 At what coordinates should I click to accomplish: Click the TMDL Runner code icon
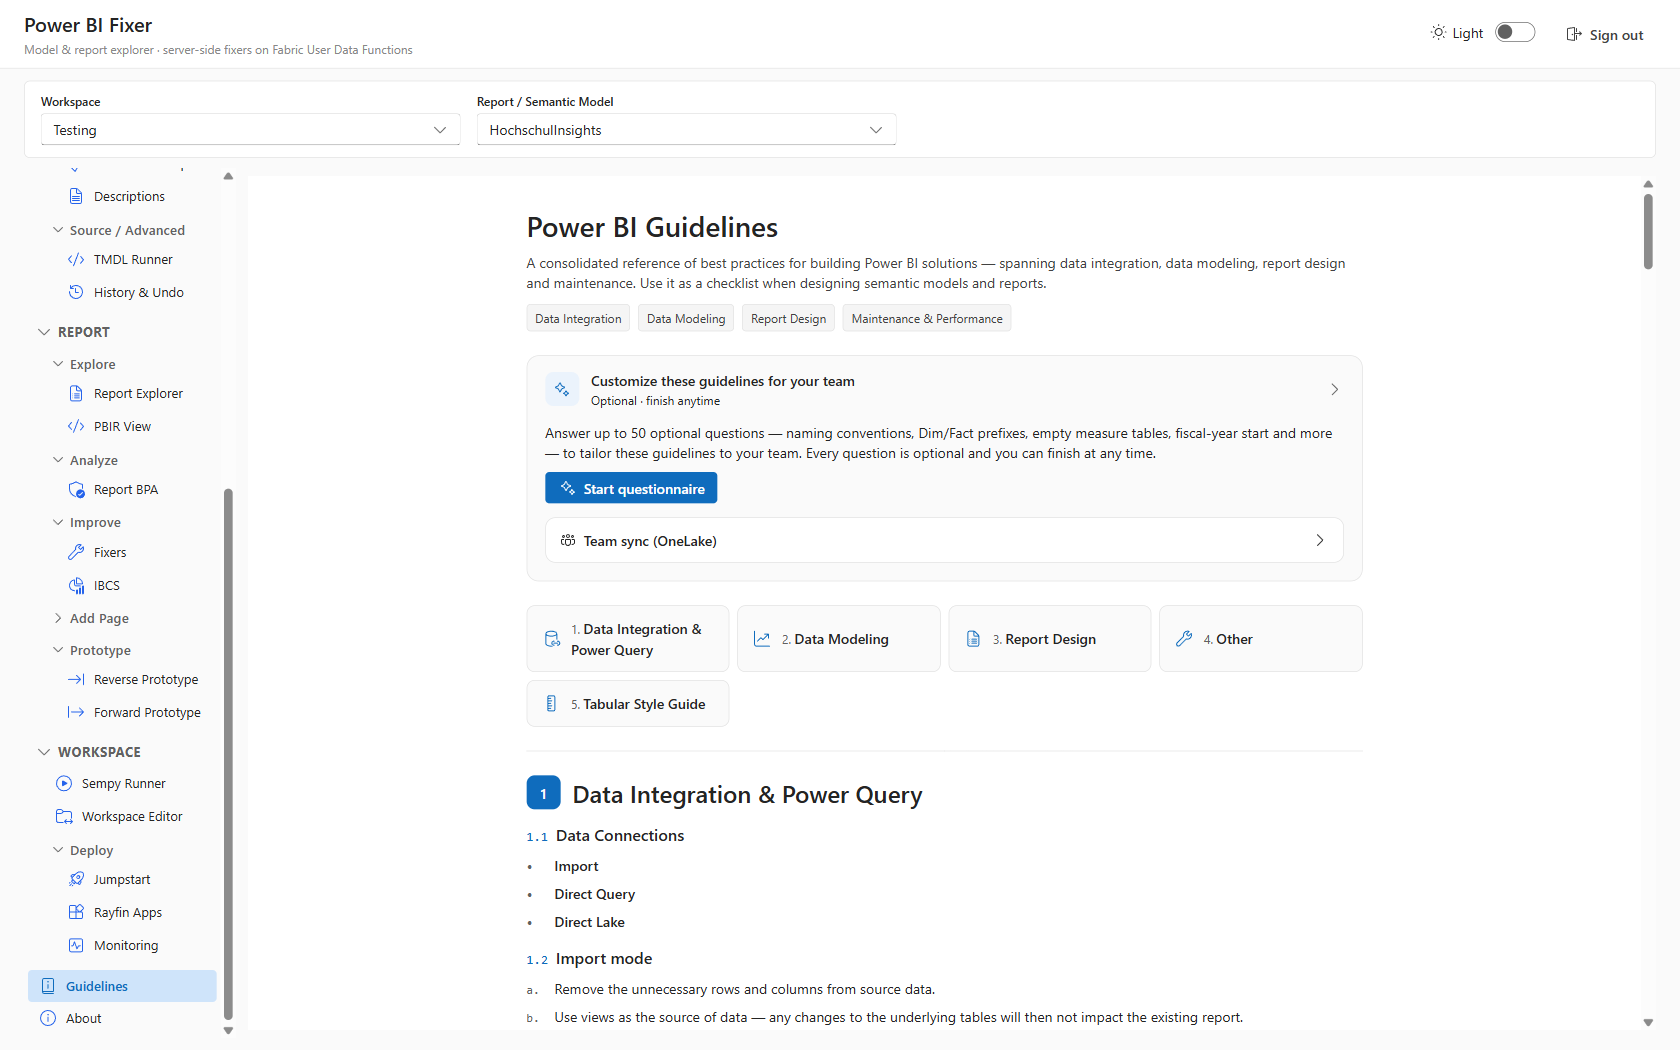coord(76,259)
